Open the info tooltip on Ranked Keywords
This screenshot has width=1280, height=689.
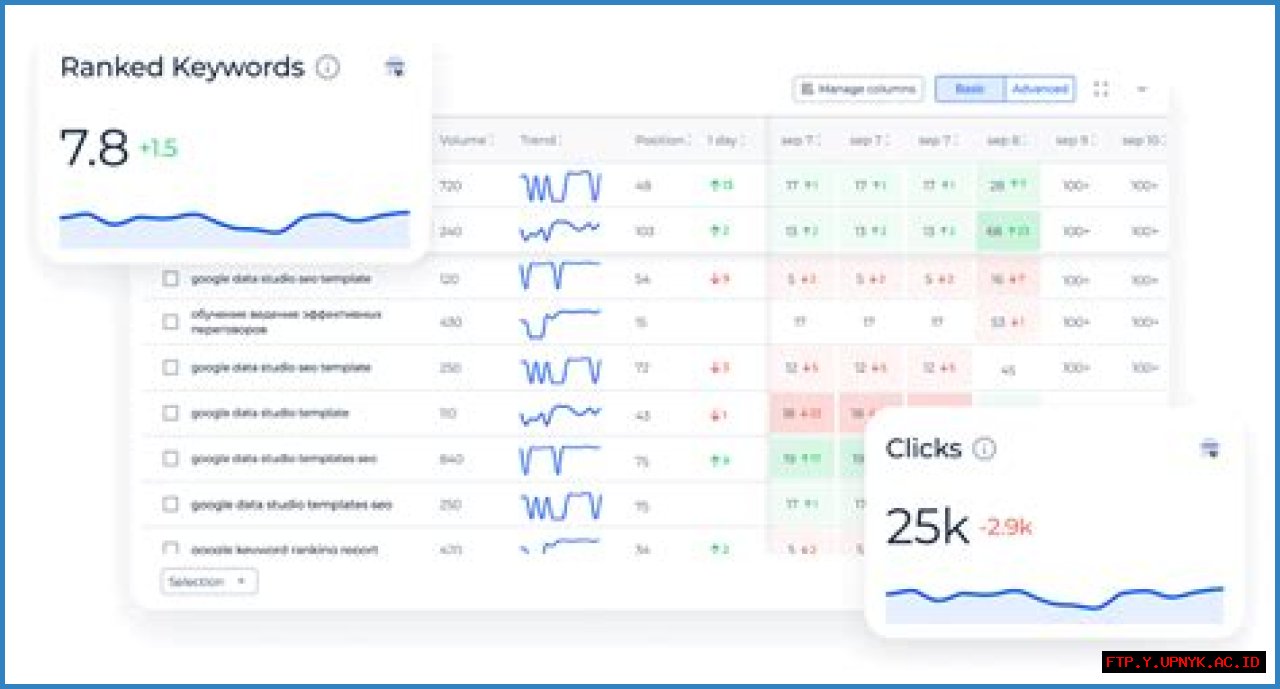point(329,68)
